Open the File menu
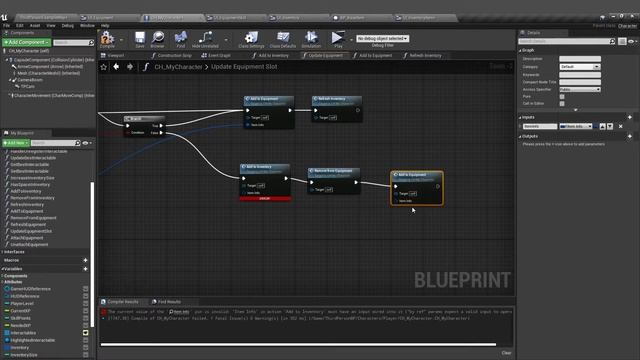640x360 pixels. pyautogui.click(x=7, y=26)
